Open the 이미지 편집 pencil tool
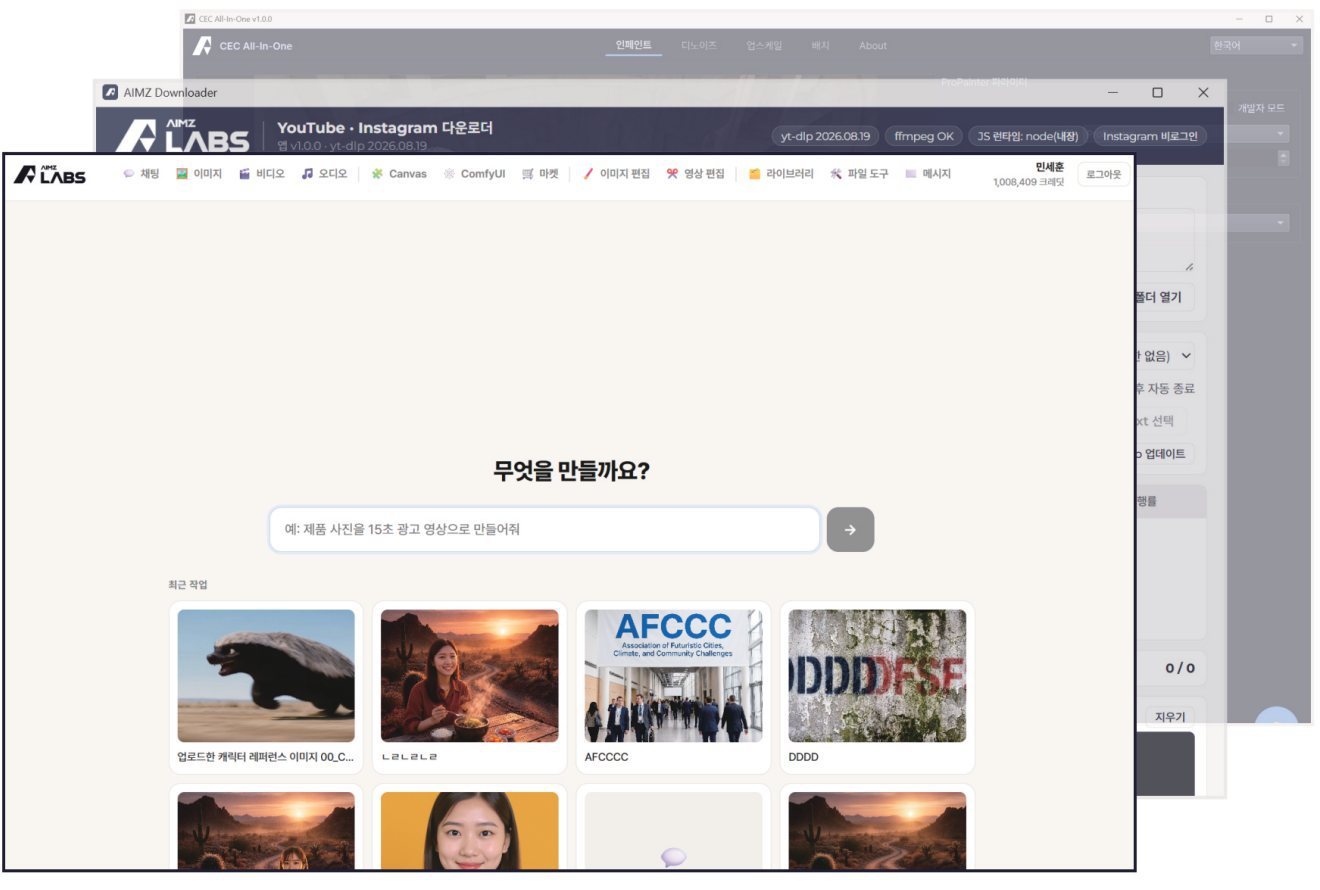1320x890 pixels. click(x=616, y=174)
